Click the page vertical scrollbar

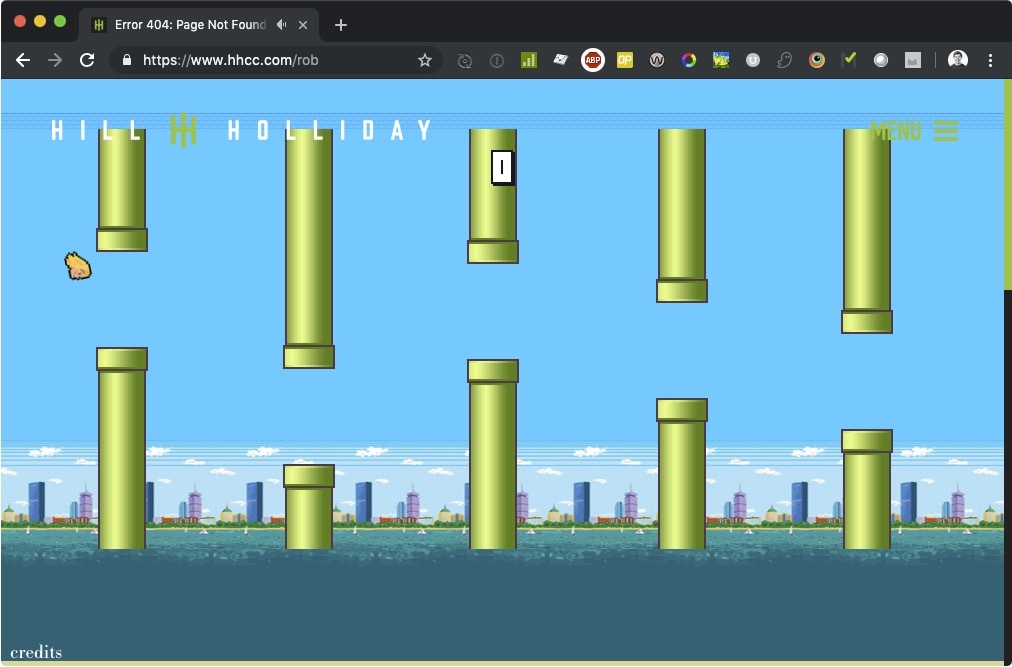coord(1007,185)
